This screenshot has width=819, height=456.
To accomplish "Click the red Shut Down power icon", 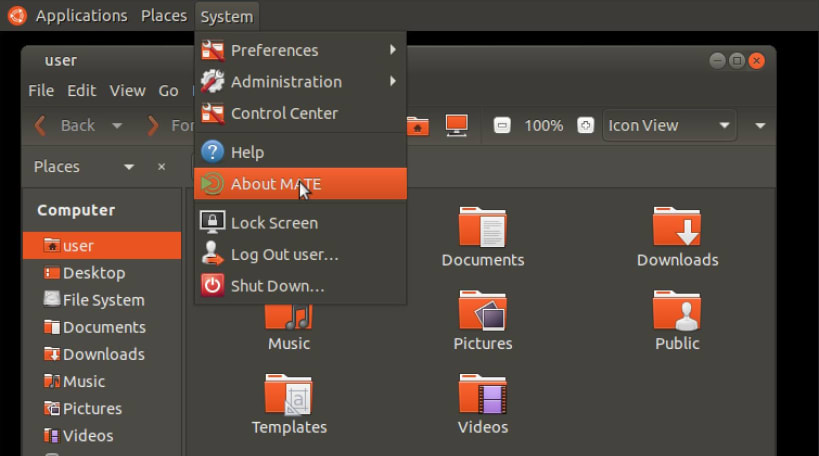I will point(213,285).
